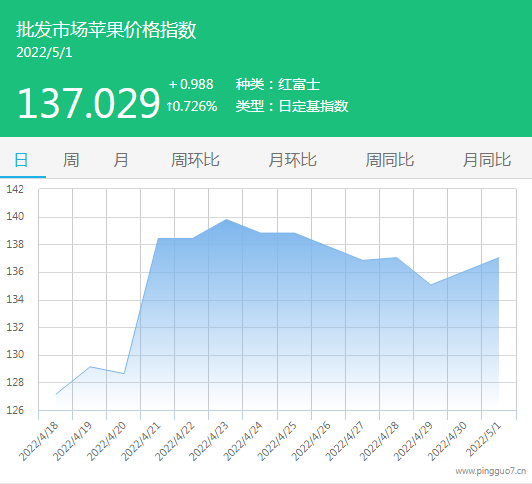Click the 140 y-axis label
Image resolution: width=532 pixels, height=484 pixels.
15,216
